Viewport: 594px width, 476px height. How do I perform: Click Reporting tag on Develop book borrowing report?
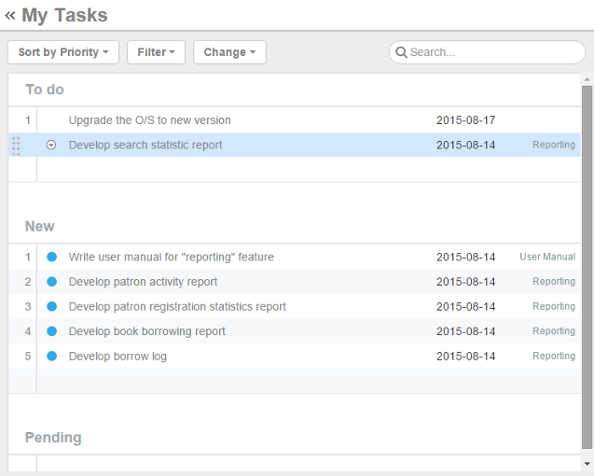coord(554,331)
